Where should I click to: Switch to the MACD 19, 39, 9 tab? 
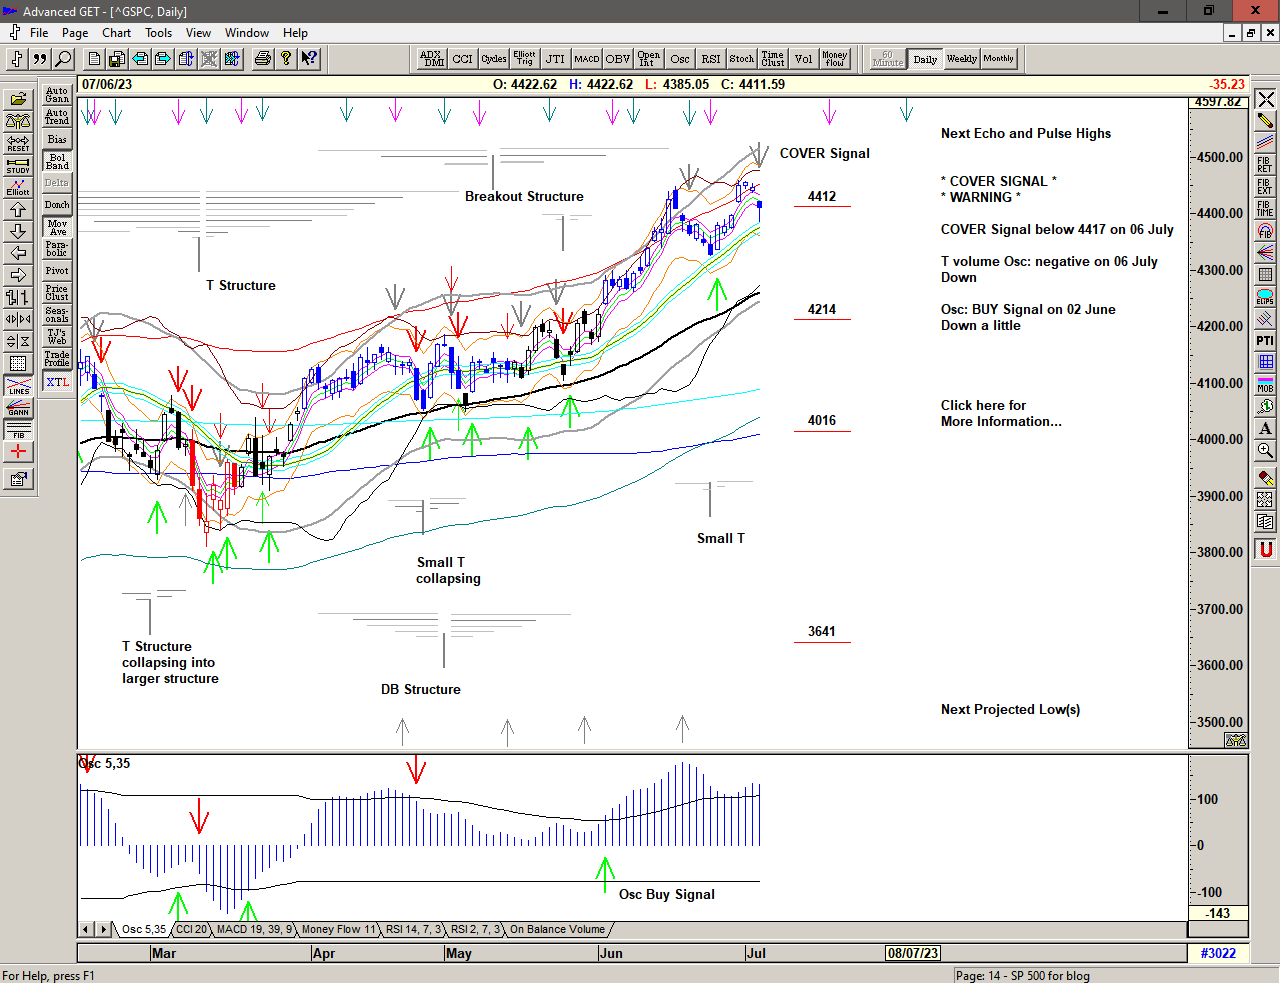pyautogui.click(x=254, y=929)
